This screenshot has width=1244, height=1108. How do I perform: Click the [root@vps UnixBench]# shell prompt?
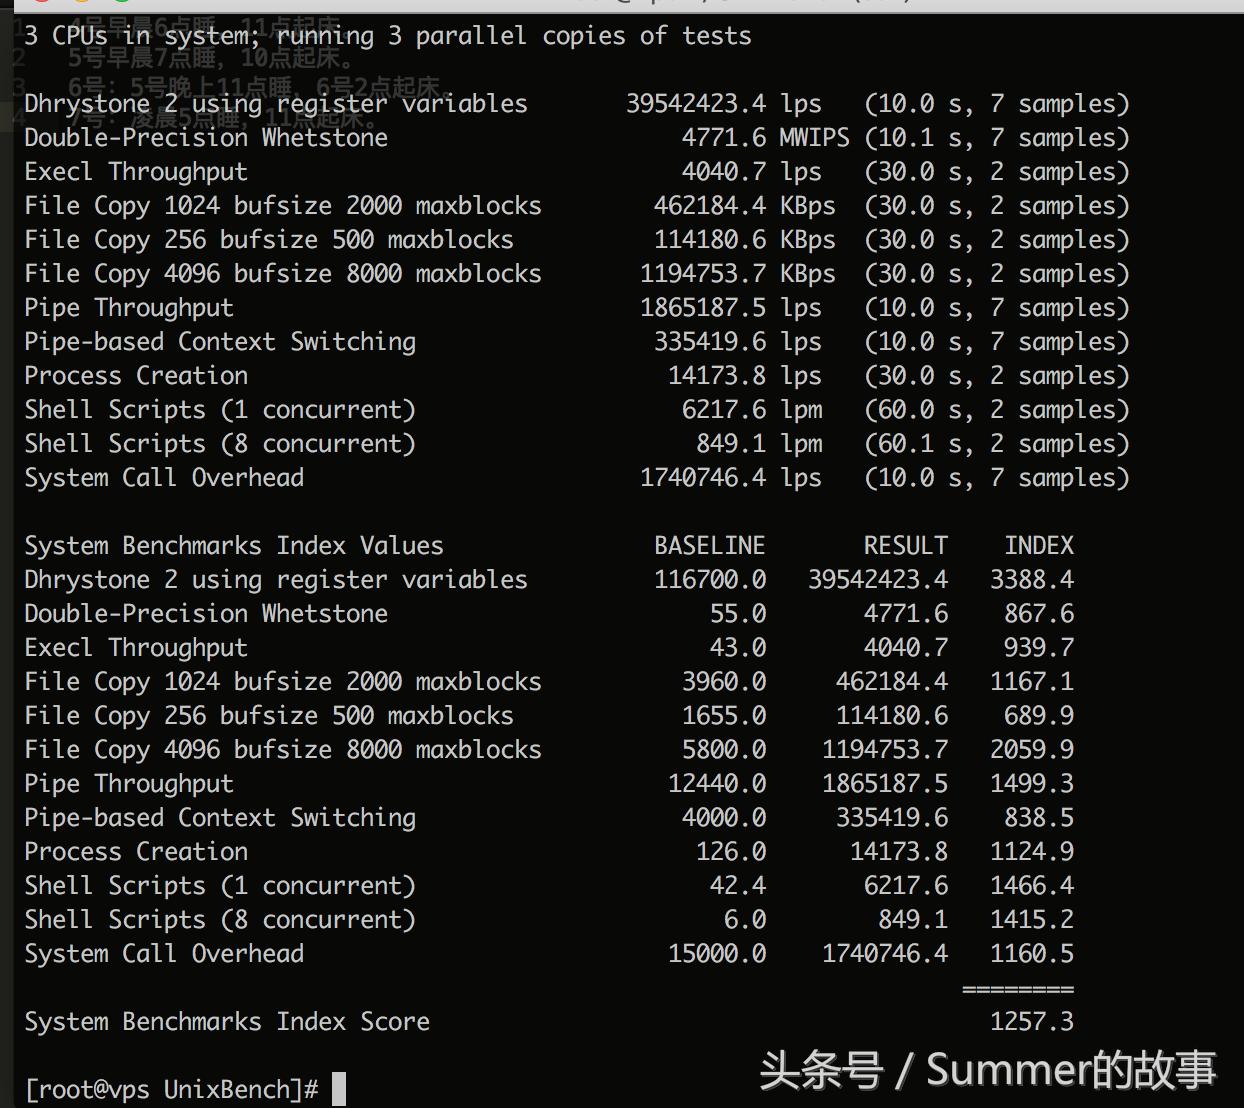171,1089
